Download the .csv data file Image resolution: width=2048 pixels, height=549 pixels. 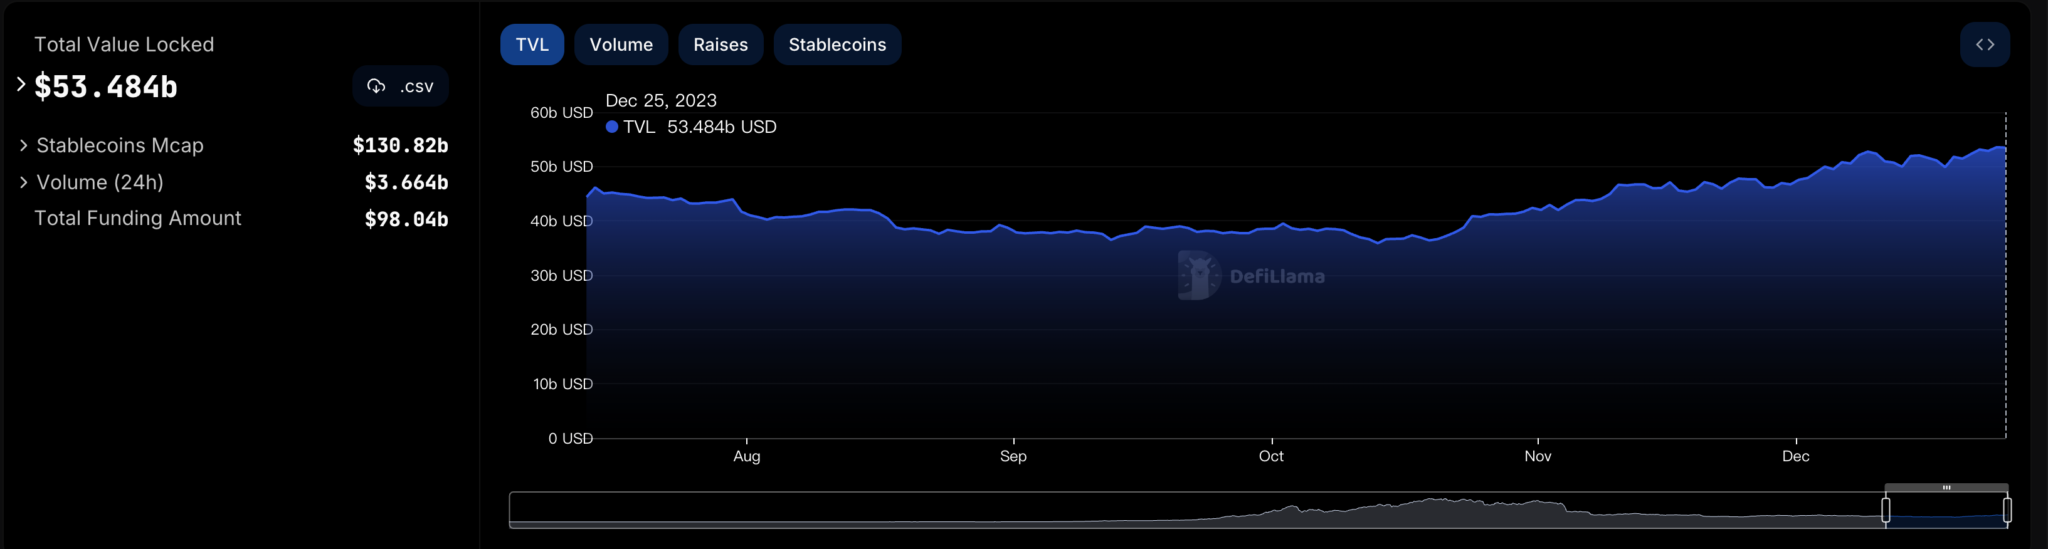pyautogui.click(x=401, y=87)
